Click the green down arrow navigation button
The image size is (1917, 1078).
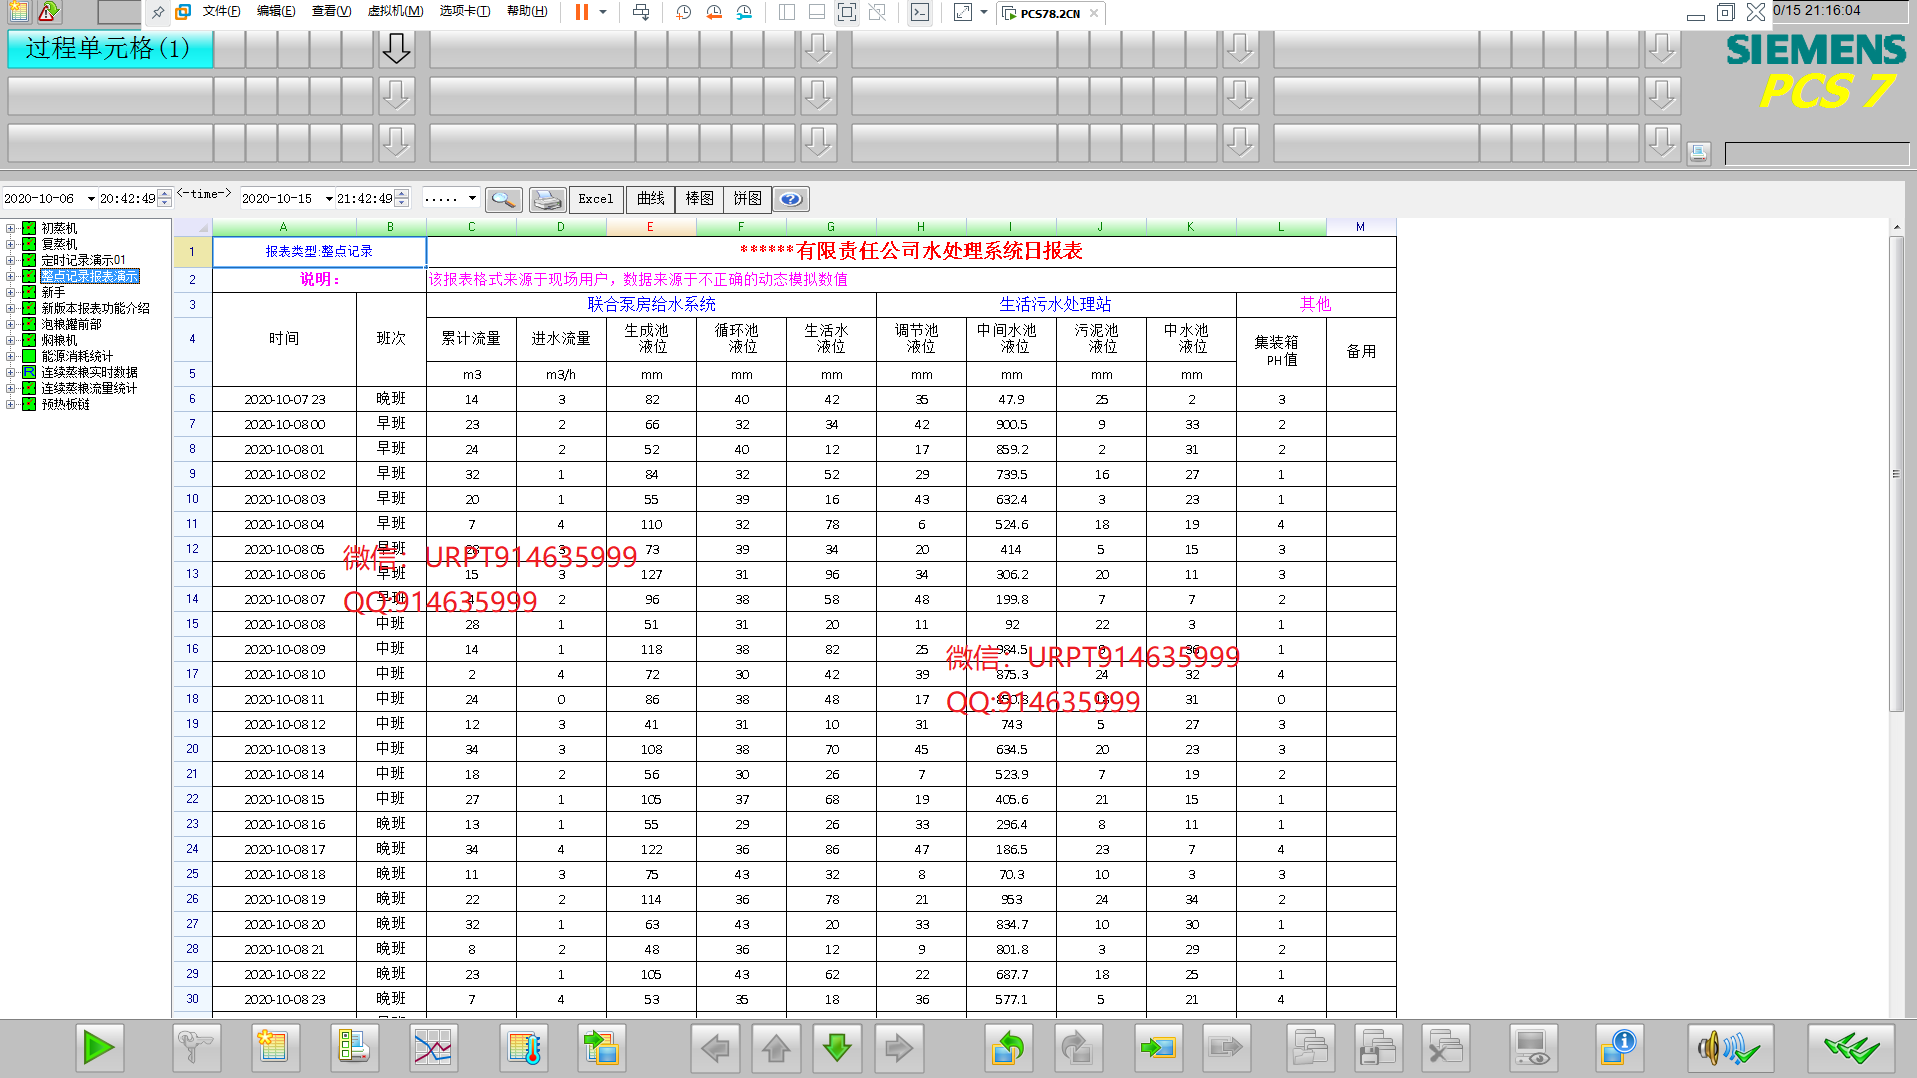click(x=837, y=1048)
